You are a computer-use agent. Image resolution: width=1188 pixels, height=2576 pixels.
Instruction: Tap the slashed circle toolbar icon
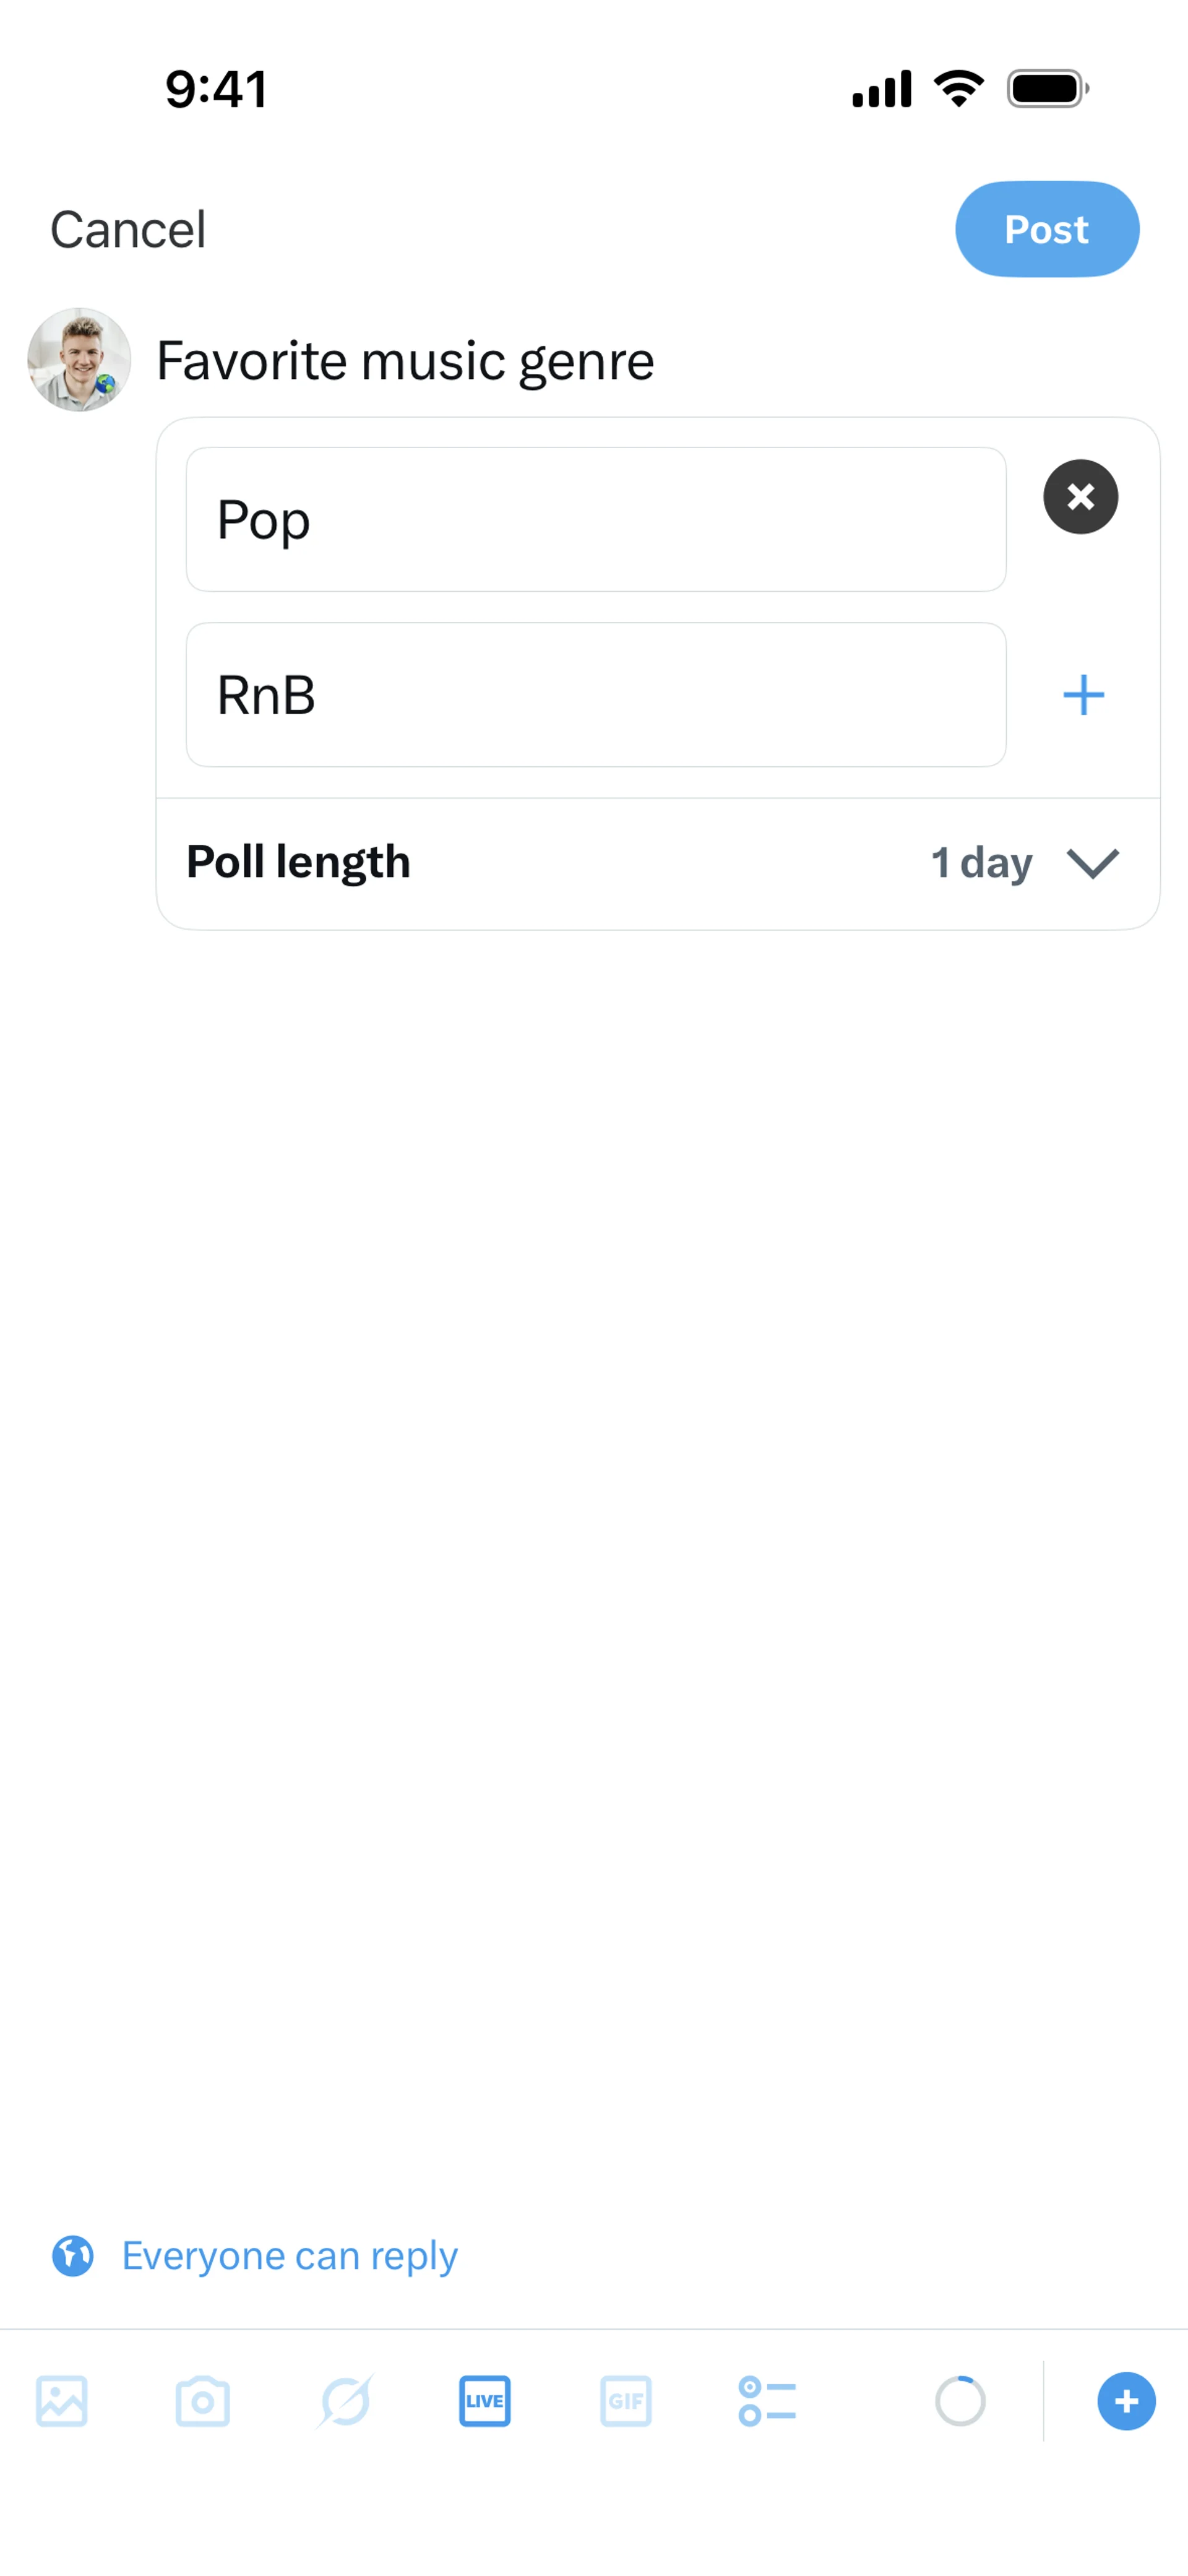point(345,2401)
